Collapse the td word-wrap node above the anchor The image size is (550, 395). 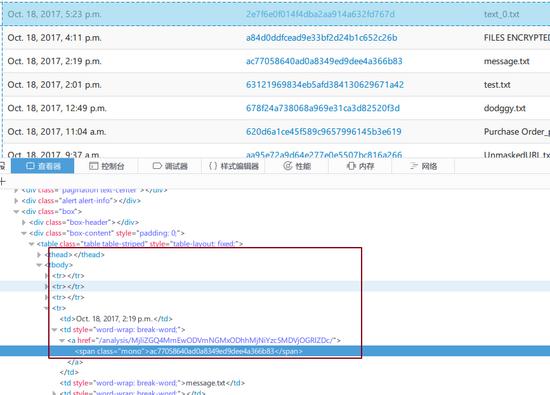click(x=54, y=330)
